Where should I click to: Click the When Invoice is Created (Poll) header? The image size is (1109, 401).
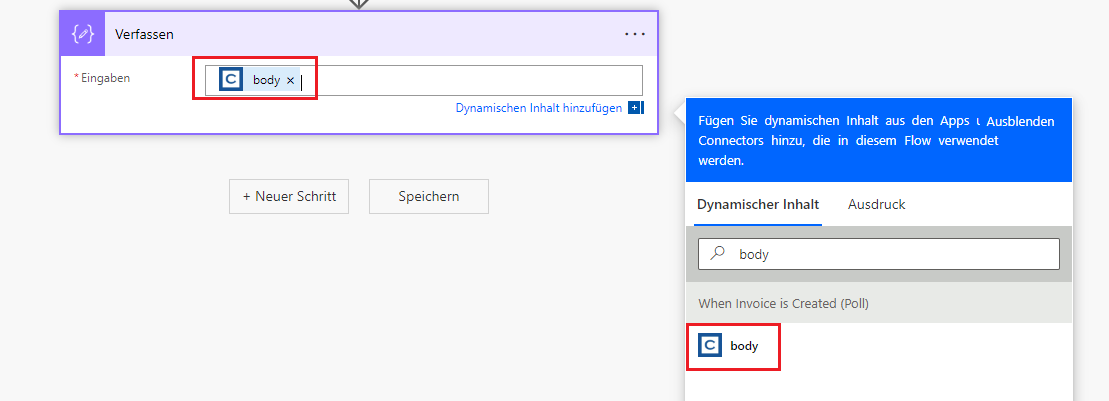879,303
